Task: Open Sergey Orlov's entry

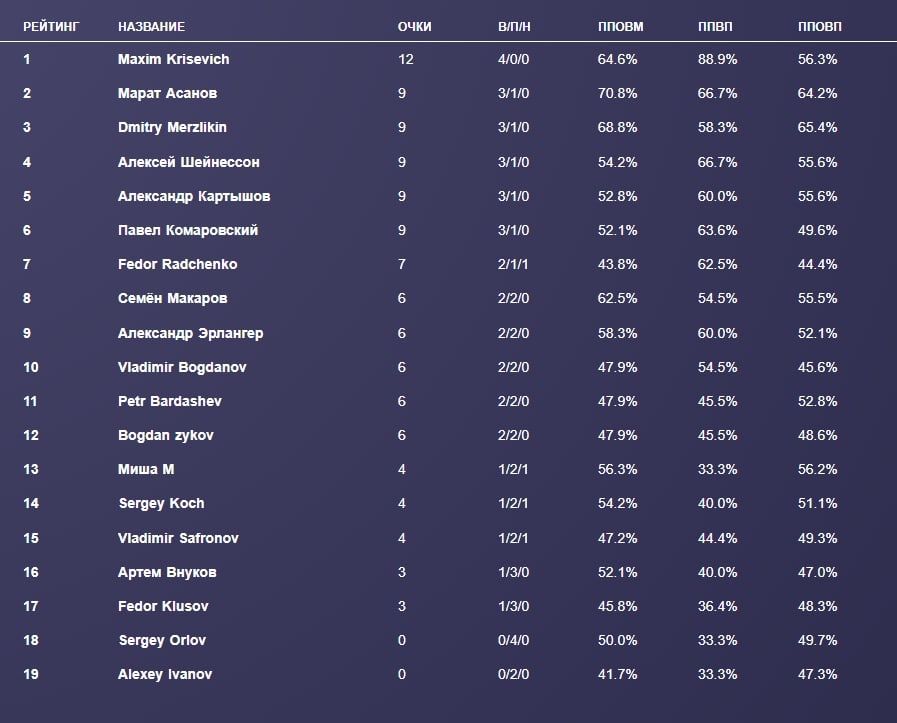Action: pyautogui.click(x=162, y=640)
